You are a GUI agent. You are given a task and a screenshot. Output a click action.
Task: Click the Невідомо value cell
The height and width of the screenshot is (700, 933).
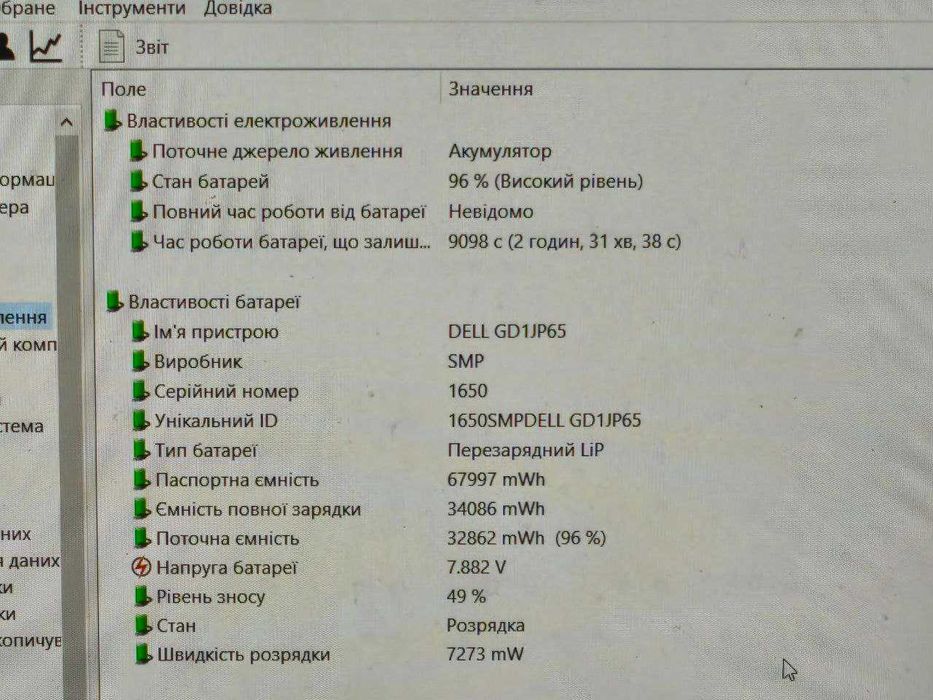pyautogui.click(x=491, y=211)
